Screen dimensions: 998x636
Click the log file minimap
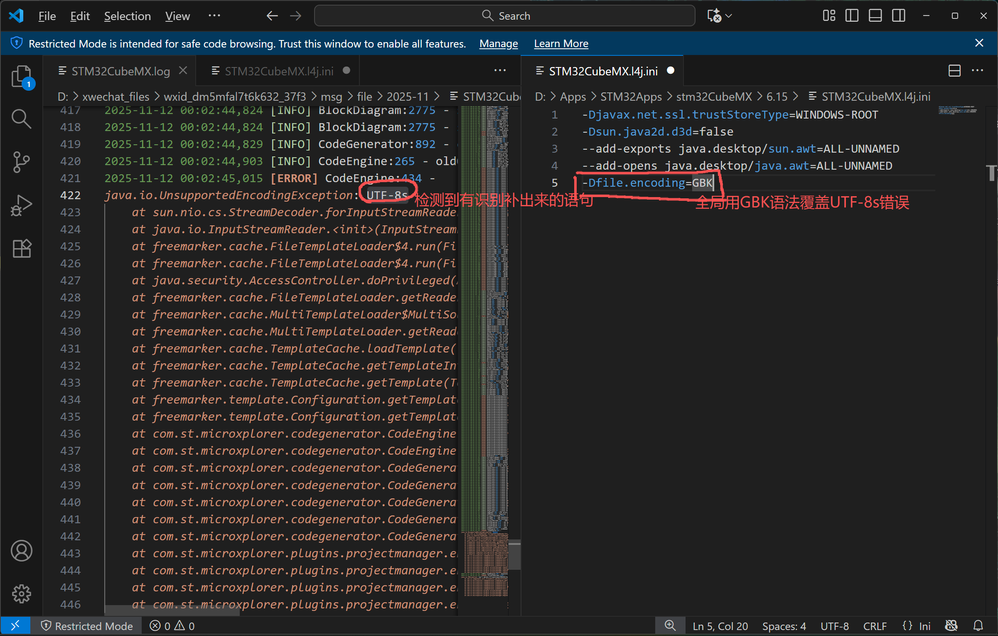click(484, 350)
